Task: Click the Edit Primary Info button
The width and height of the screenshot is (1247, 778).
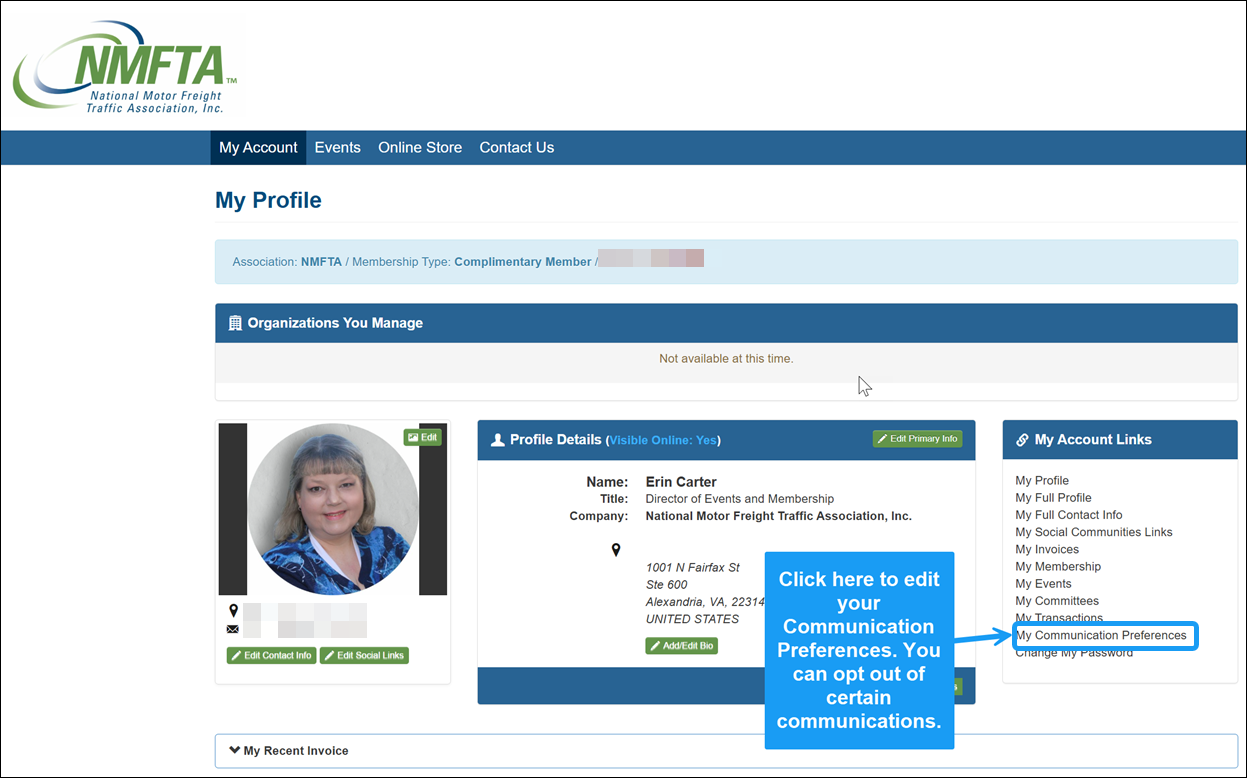Action: 917,439
